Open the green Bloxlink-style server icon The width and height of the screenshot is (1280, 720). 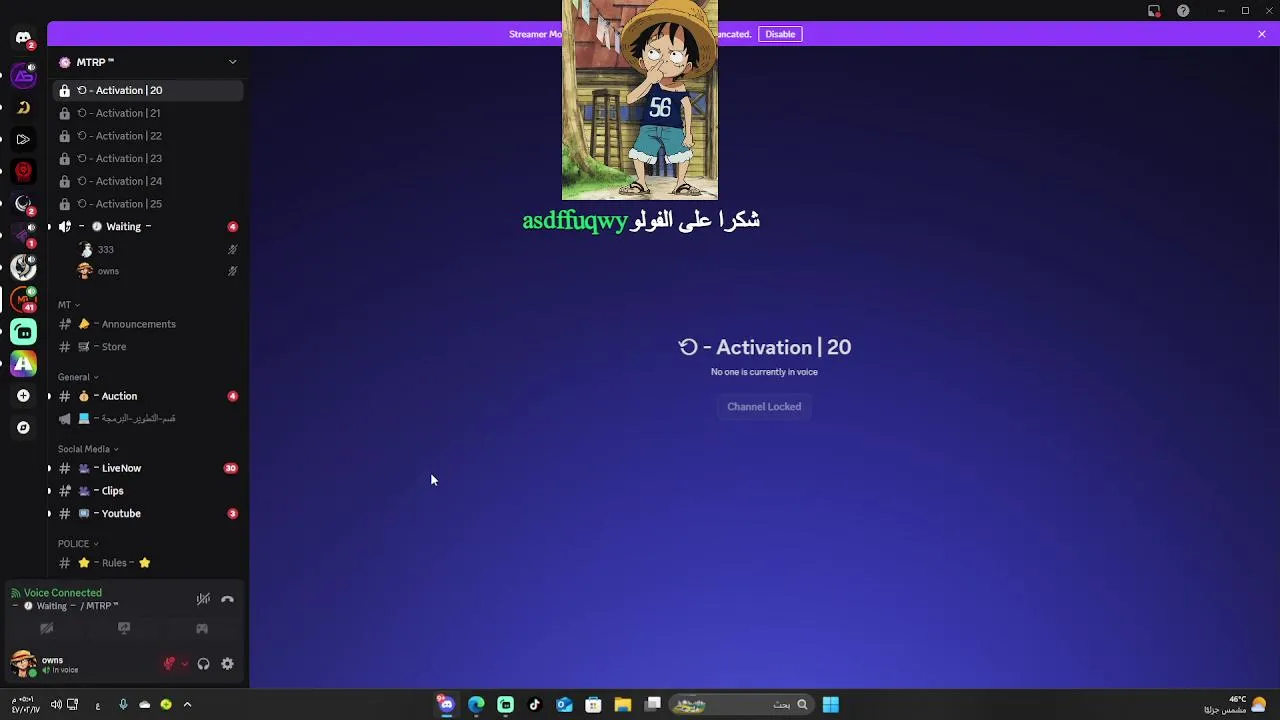tap(23, 332)
